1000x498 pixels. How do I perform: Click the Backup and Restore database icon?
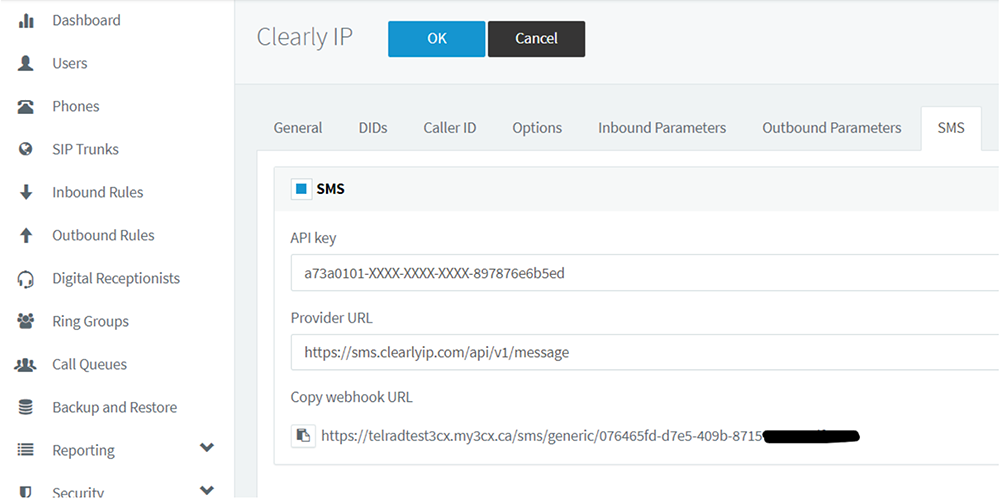pyautogui.click(x=26, y=407)
